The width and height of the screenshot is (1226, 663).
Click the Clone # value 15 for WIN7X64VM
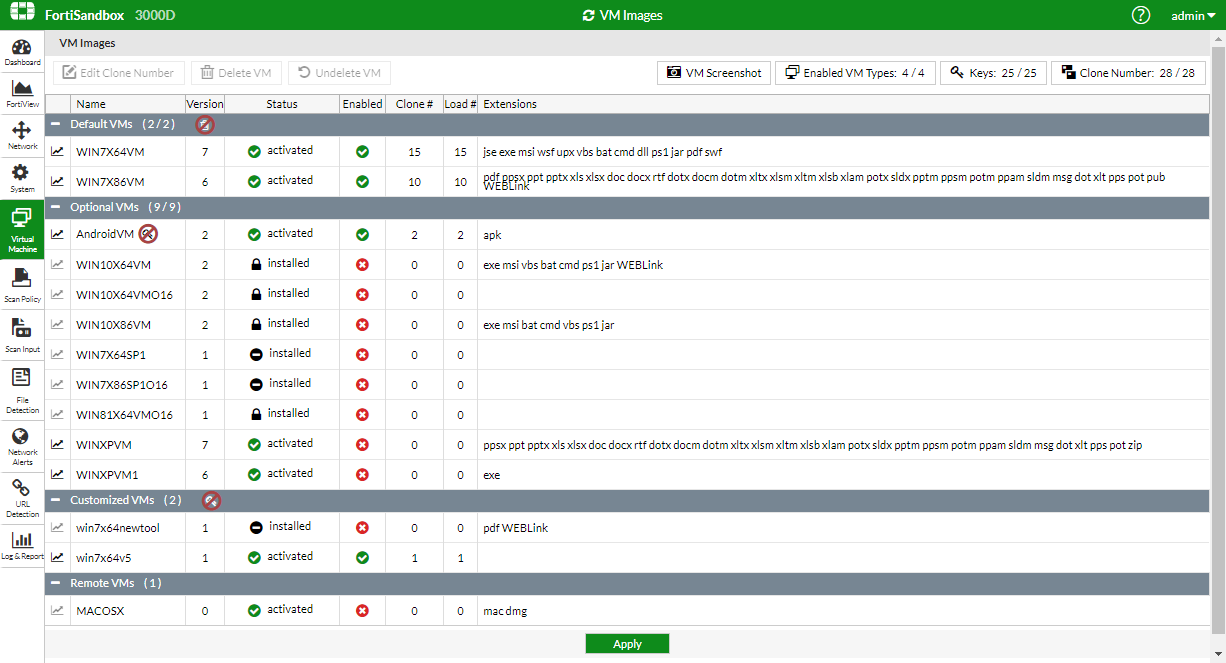(x=414, y=152)
